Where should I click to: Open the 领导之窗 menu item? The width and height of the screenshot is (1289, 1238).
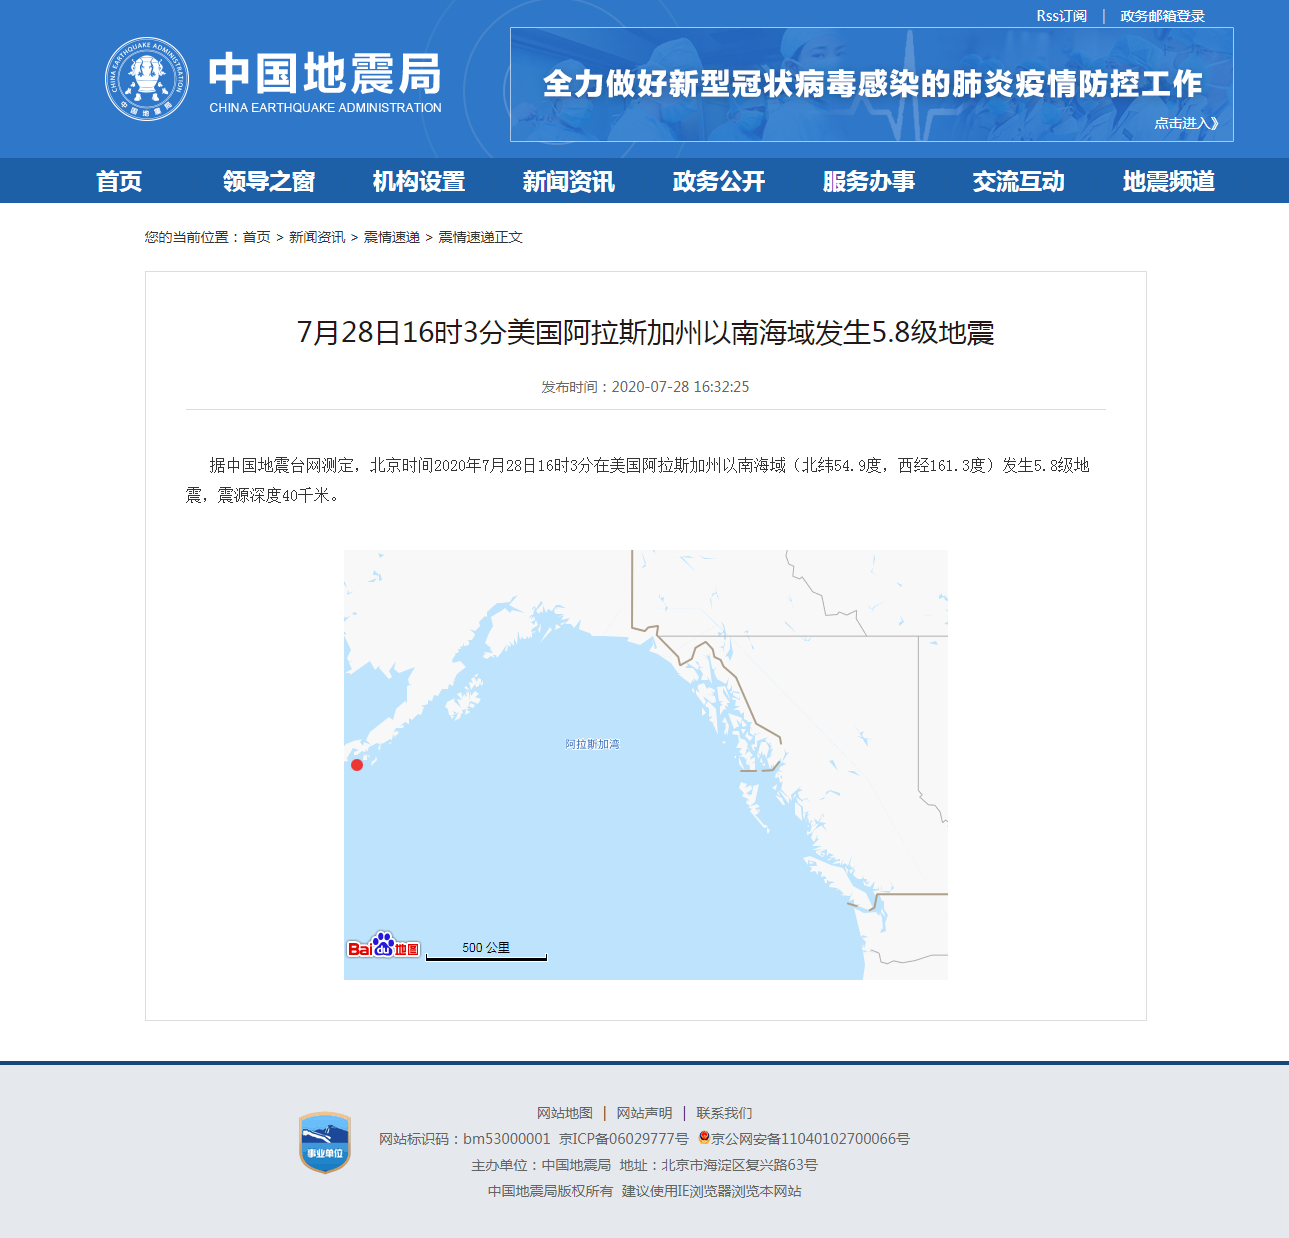269,181
